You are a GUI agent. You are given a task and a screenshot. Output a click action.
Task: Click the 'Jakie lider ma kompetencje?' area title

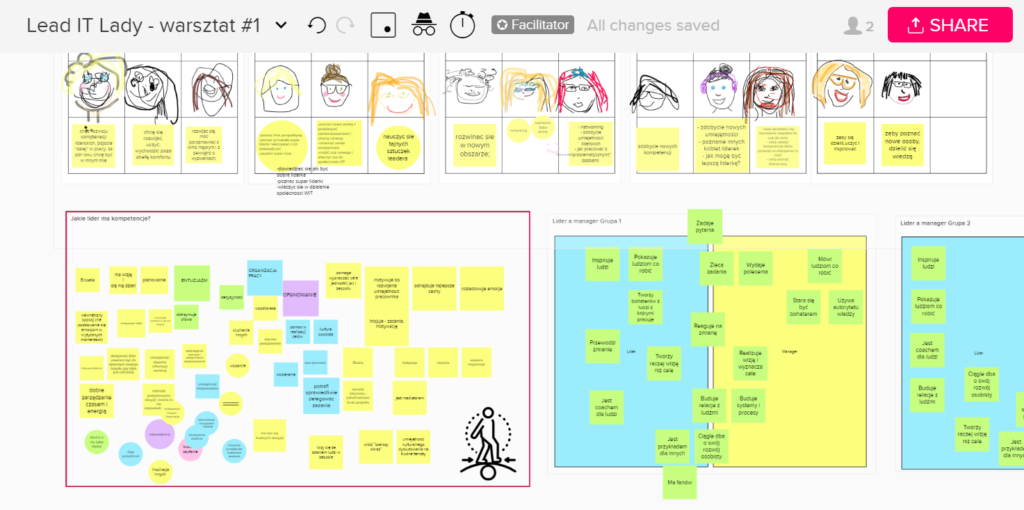tap(110, 218)
